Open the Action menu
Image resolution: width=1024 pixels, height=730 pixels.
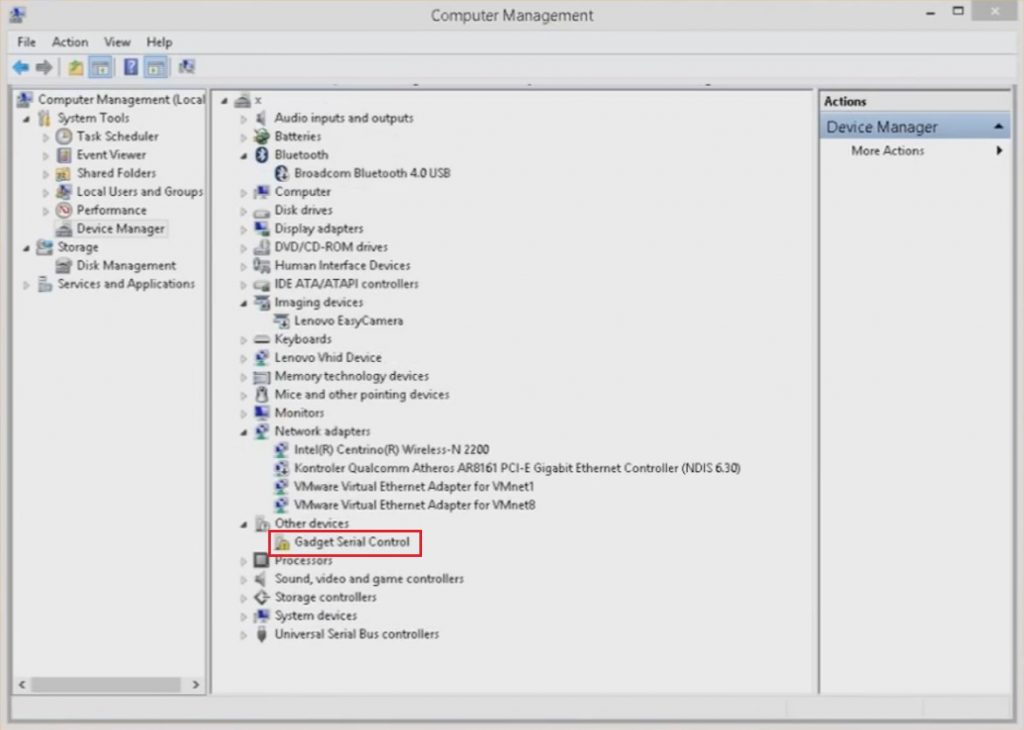coord(70,42)
